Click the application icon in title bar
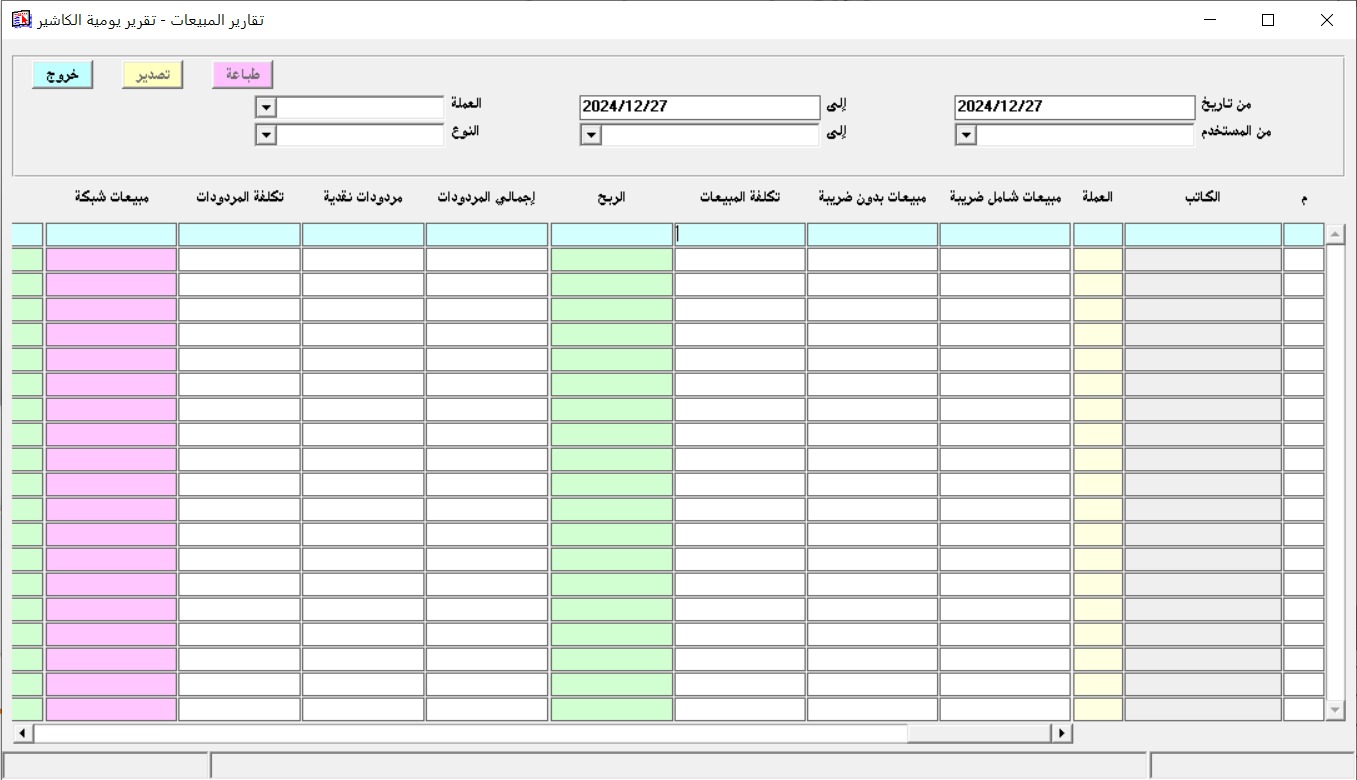This screenshot has width=1357, height=780. coord(19,20)
